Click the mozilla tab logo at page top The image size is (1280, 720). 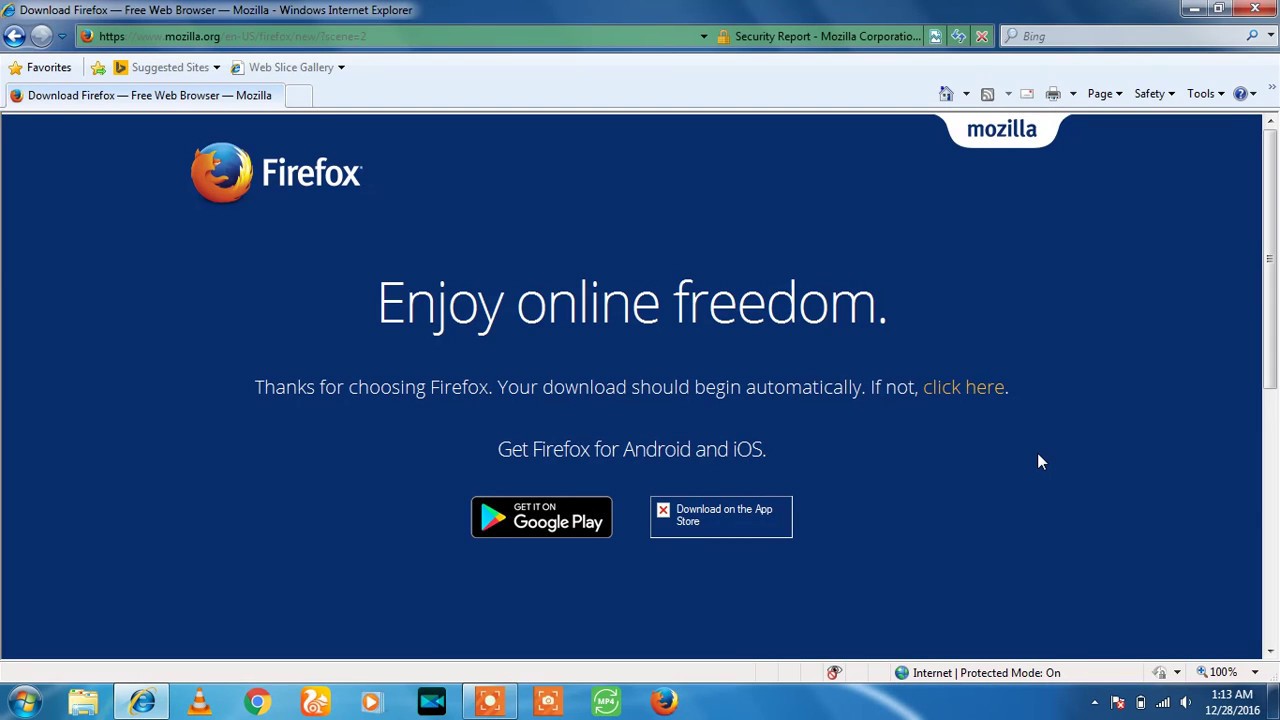pyautogui.click(x=1002, y=130)
